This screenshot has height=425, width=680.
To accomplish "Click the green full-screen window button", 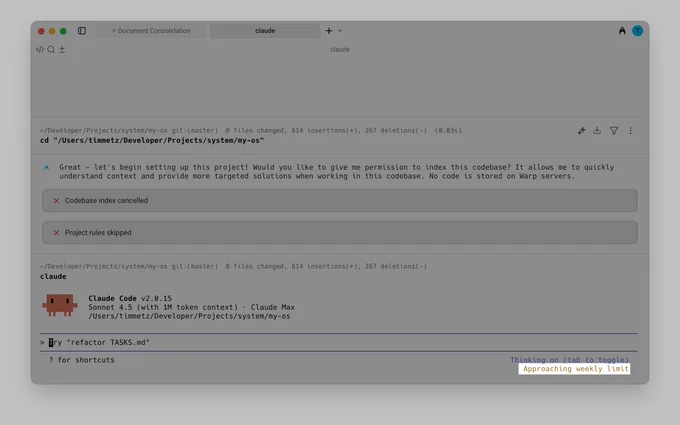I will [x=63, y=31].
